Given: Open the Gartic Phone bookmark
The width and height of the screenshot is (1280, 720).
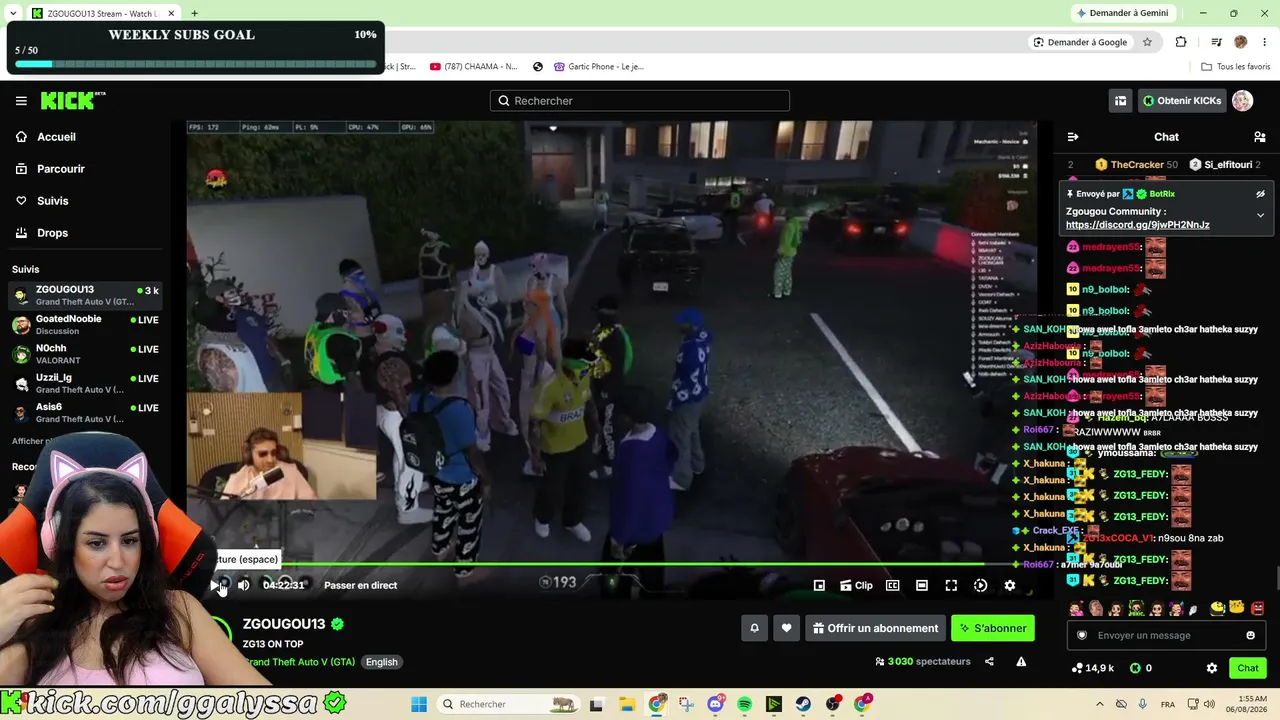Looking at the screenshot, I should 598,67.
